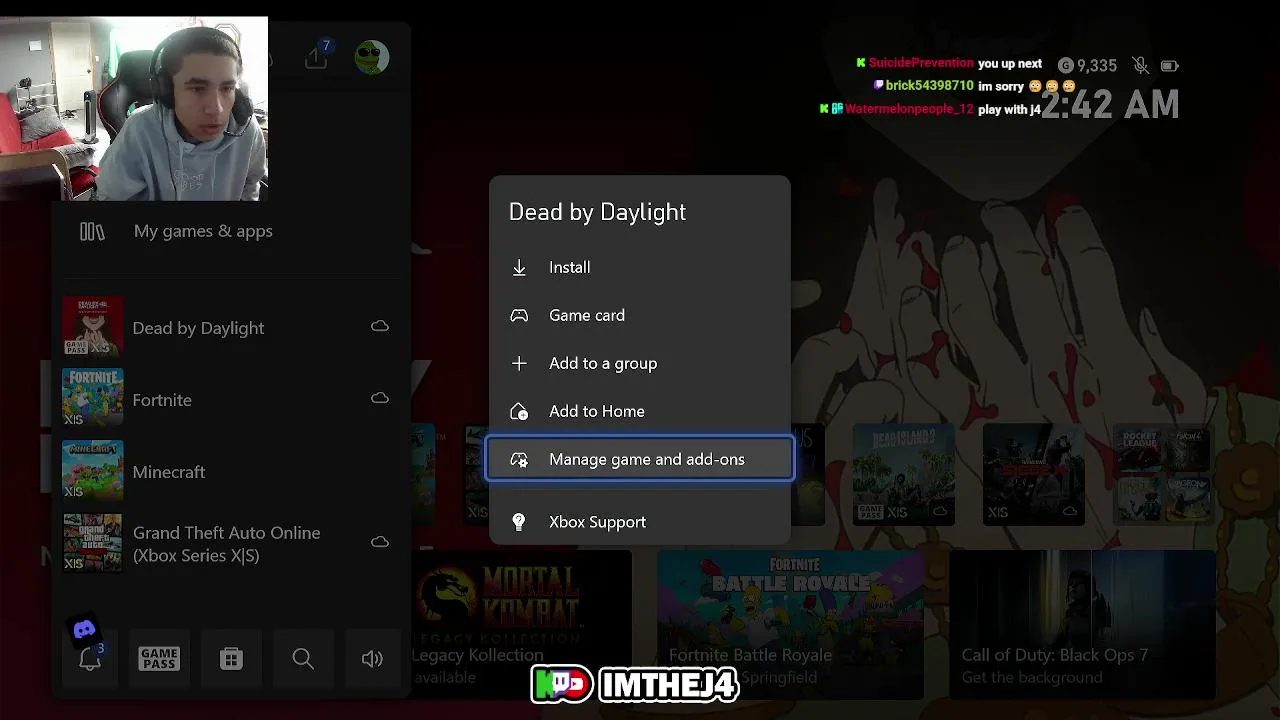Image resolution: width=1280 pixels, height=720 pixels.
Task: Click the Dead by Daylight menu title
Action: click(597, 212)
